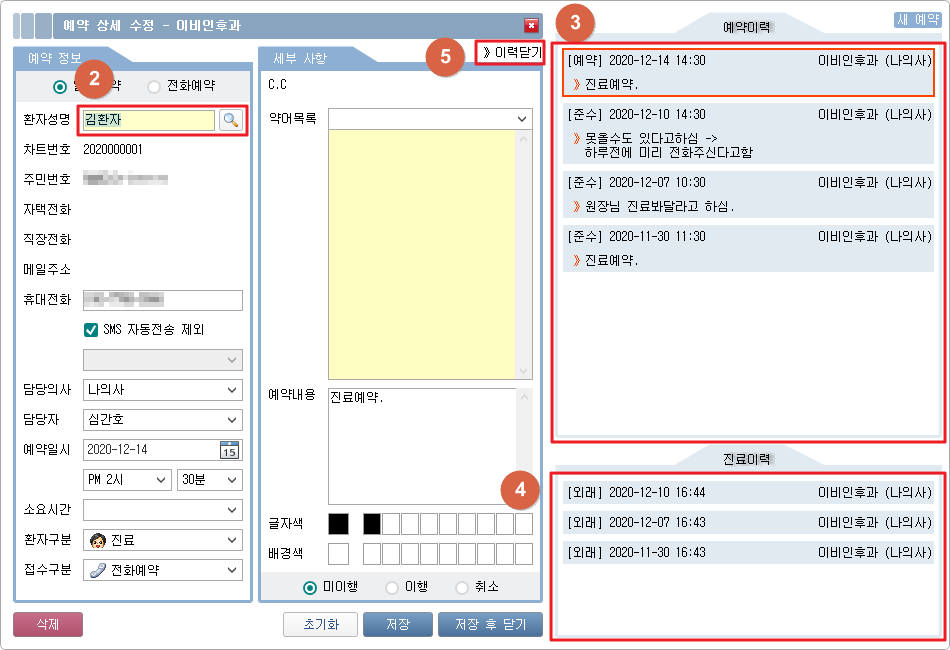Click the current 배경색 white swatch
Viewport: 950px width, 650px height.
(338, 553)
